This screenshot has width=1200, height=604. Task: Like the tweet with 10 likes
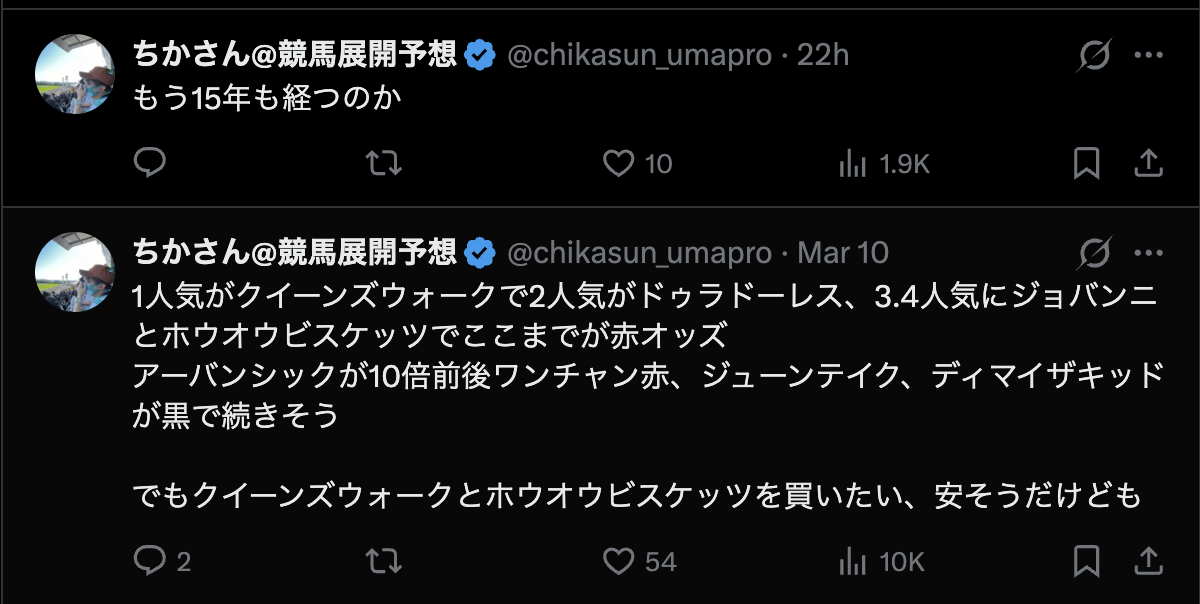(x=621, y=163)
